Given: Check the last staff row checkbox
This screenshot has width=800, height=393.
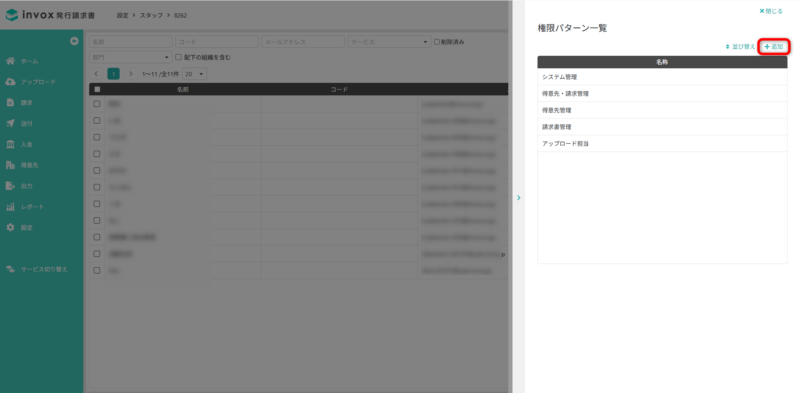Looking at the screenshot, I should (x=97, y=271).
